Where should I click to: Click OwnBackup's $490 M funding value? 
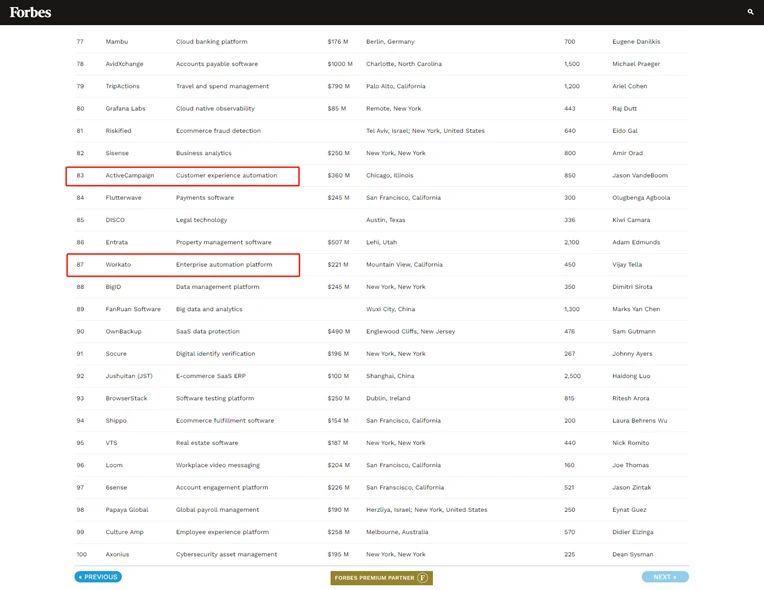(x=339, y=331)
